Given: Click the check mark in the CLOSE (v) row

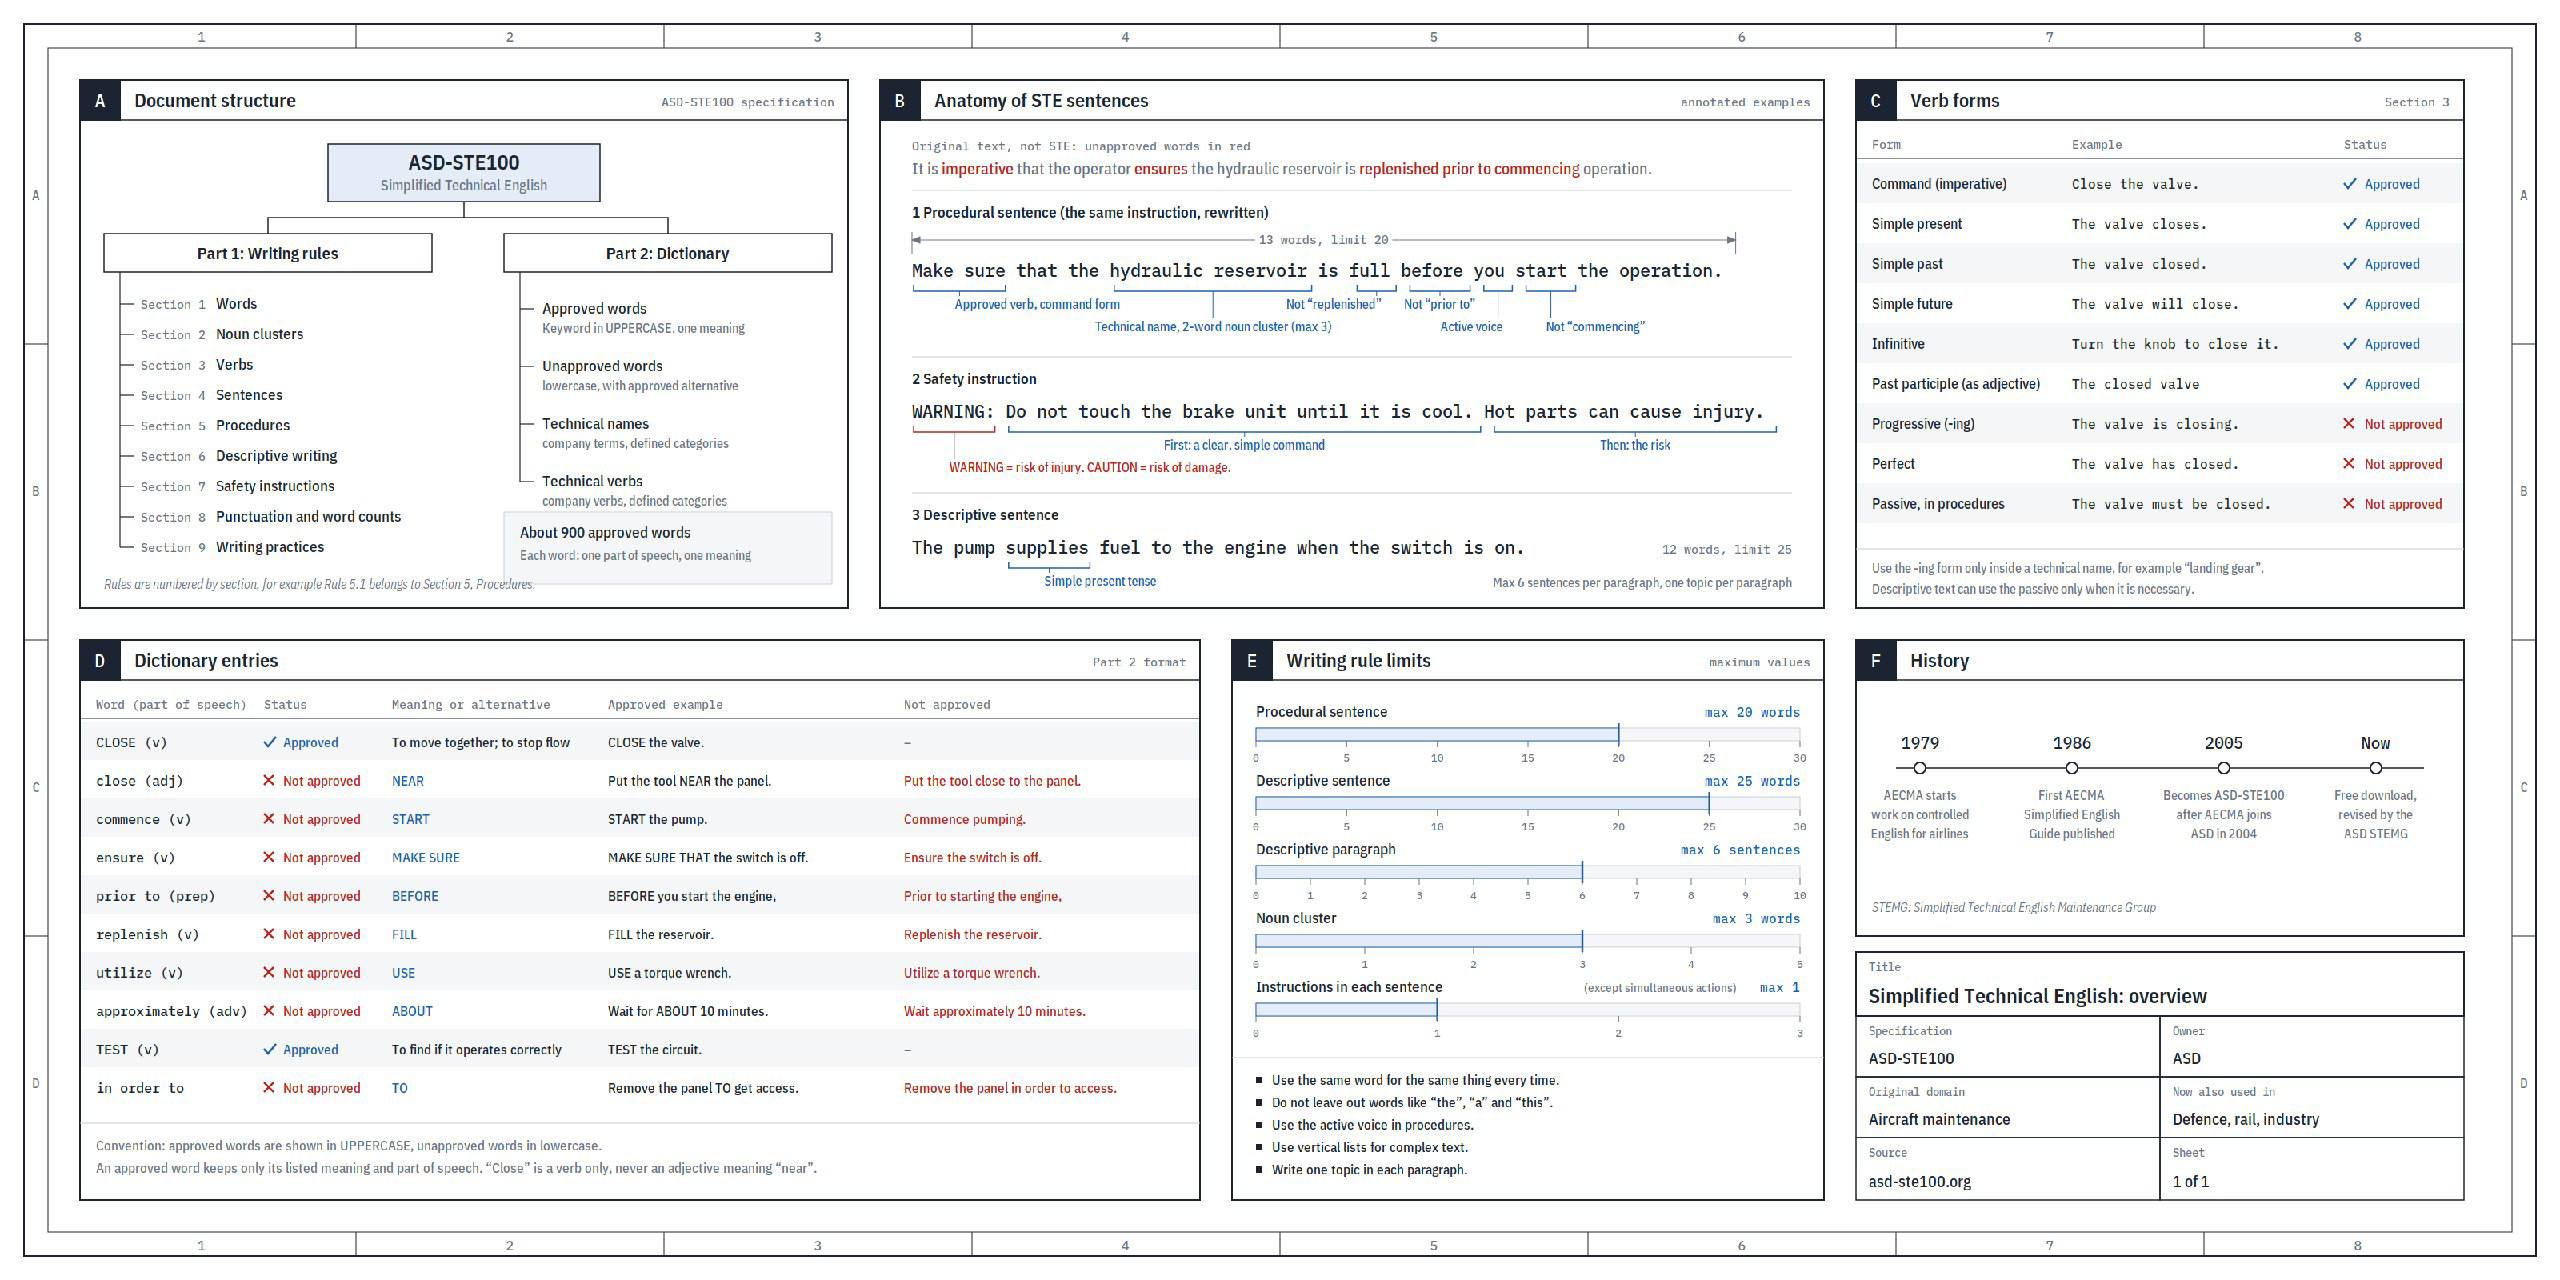Looking at the screenshot, I should (x=269, y=743).
